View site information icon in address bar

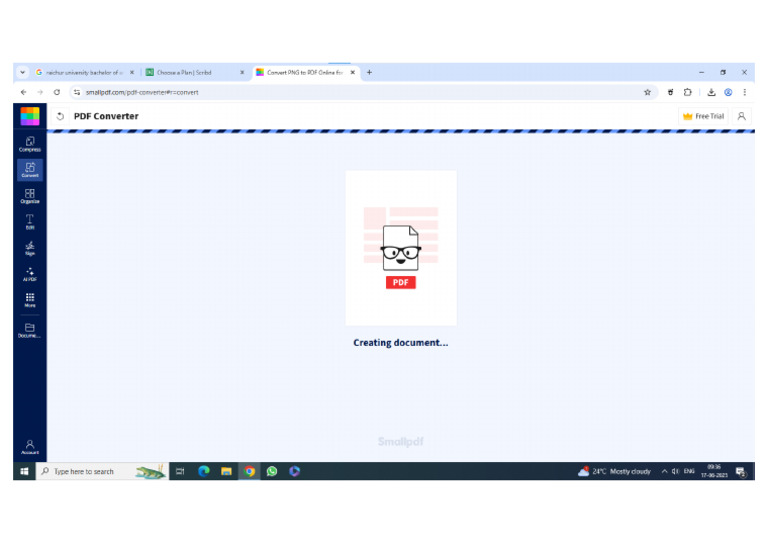pyautogui.click(x=77, y=92)
